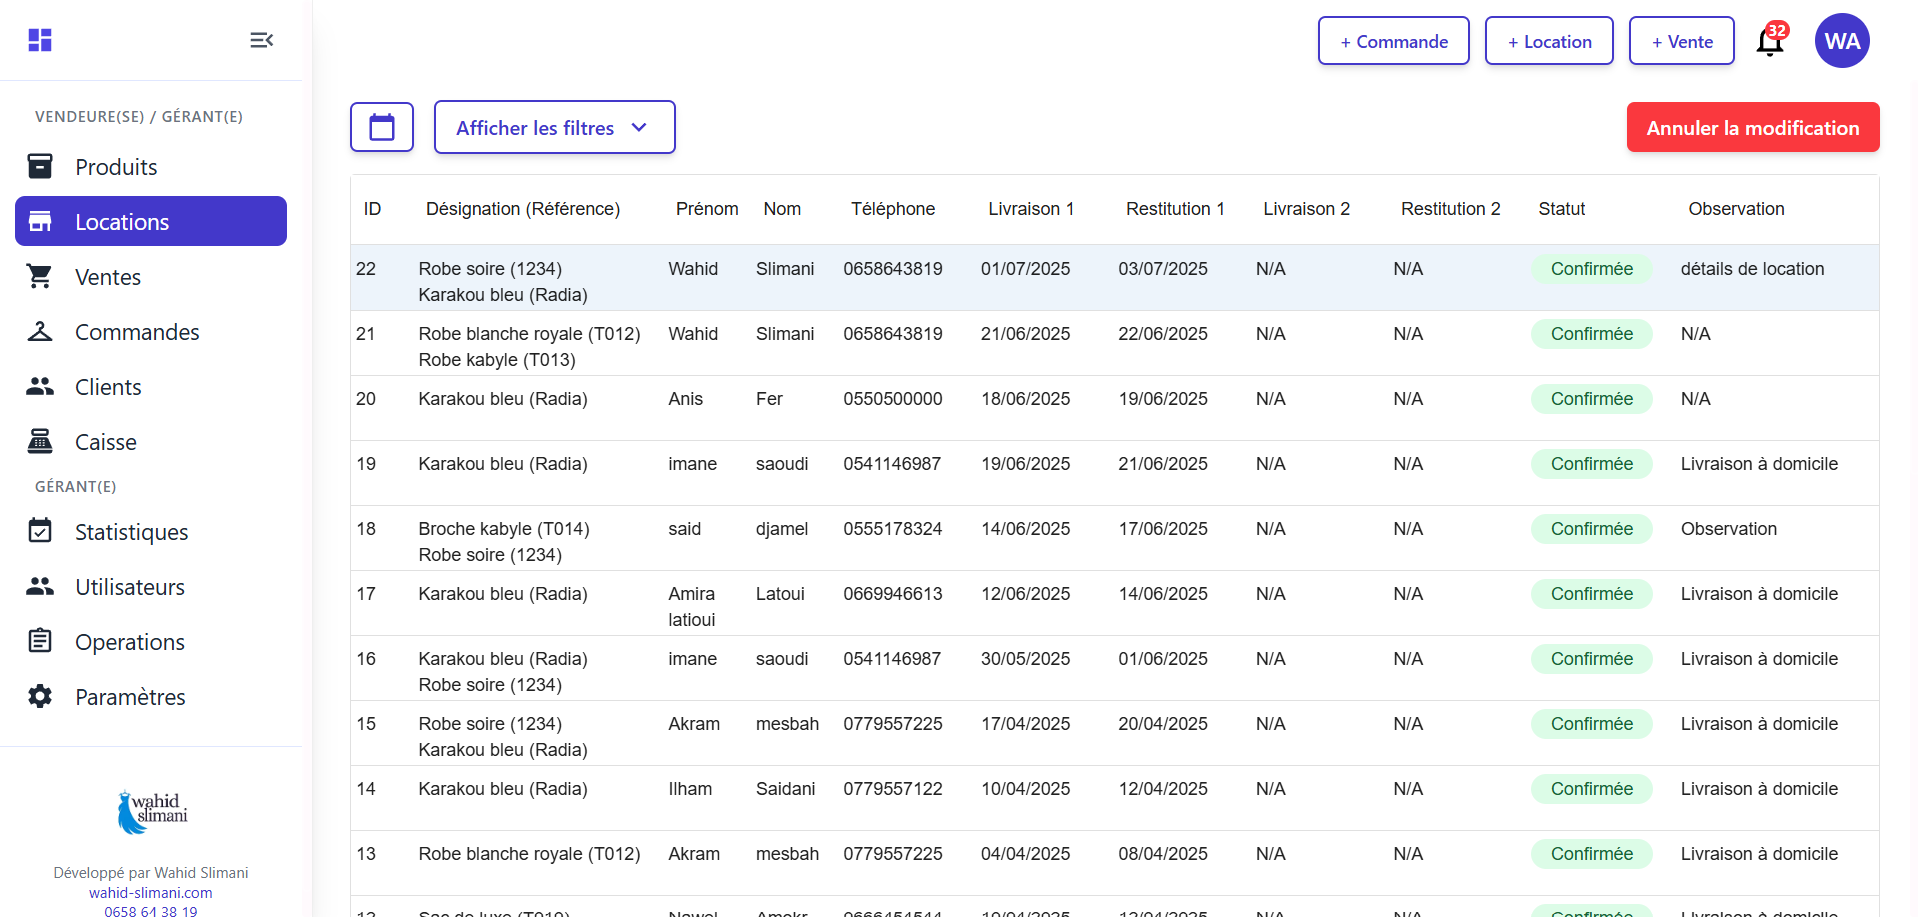Click Confirmée badge in row 15

click(x=1592, y=724)
